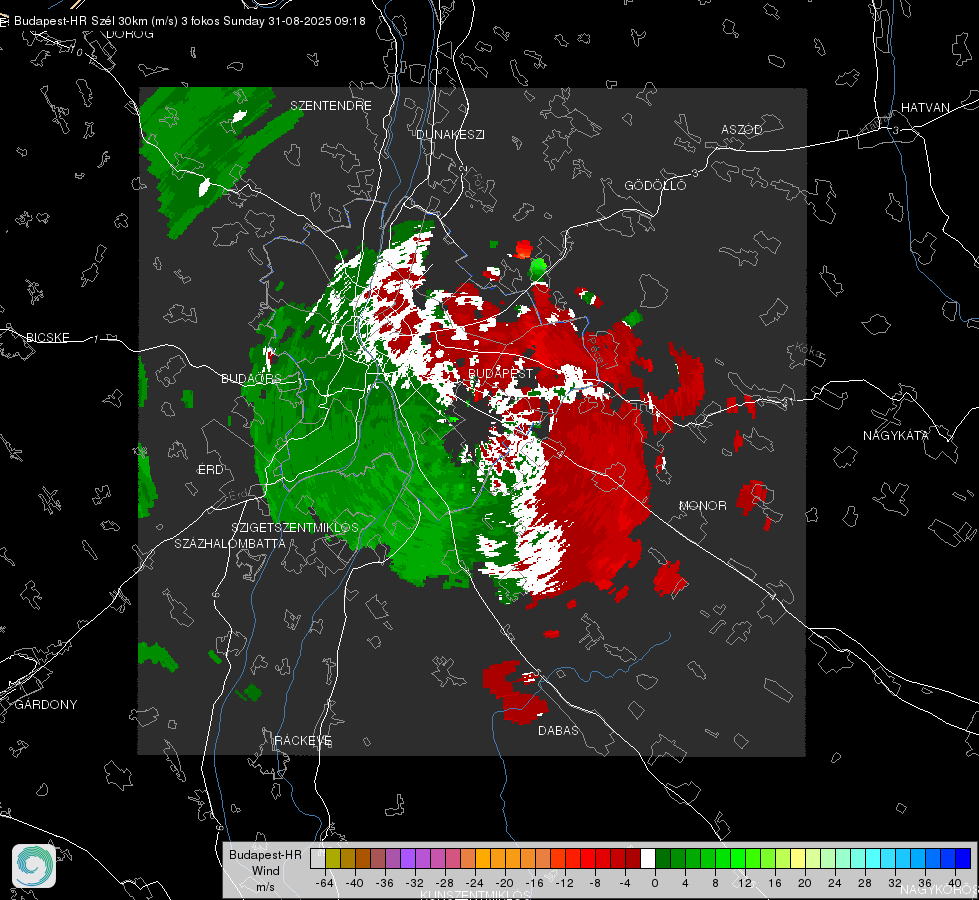Click the DABAS town label
Viewport: 979px width, 900px height.
click(558, 730)
